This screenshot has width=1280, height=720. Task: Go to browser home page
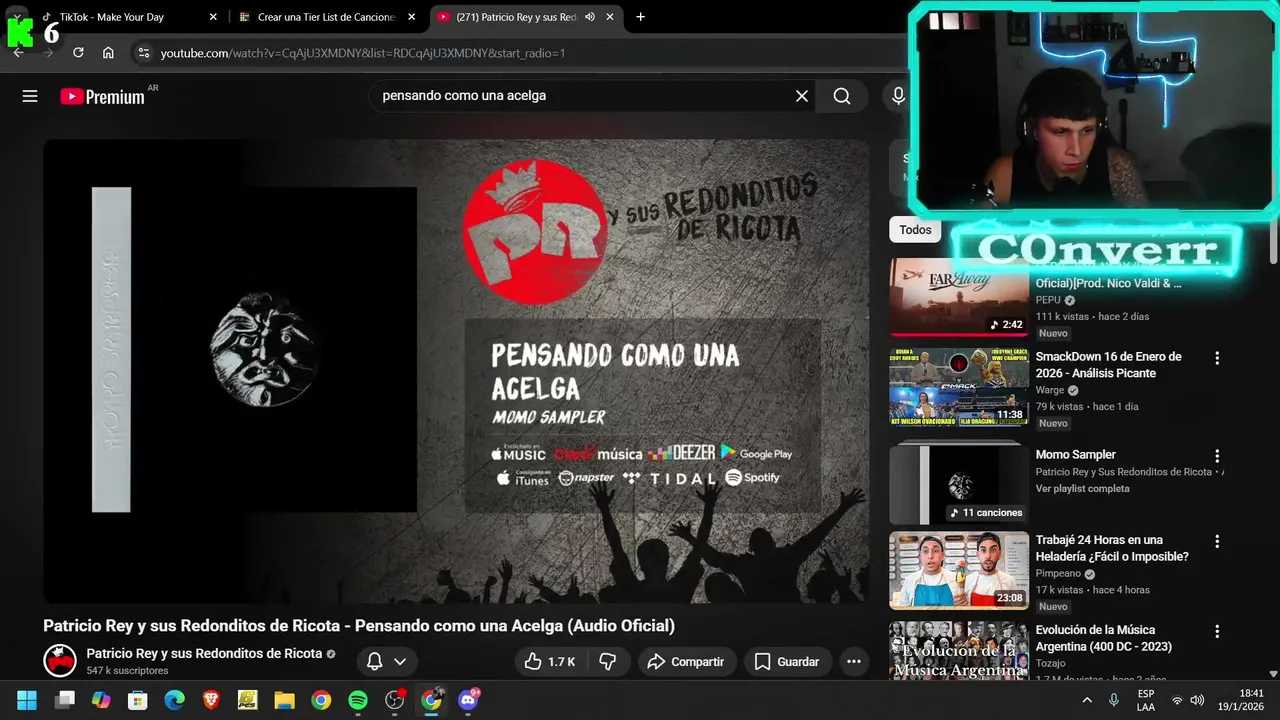108,53
